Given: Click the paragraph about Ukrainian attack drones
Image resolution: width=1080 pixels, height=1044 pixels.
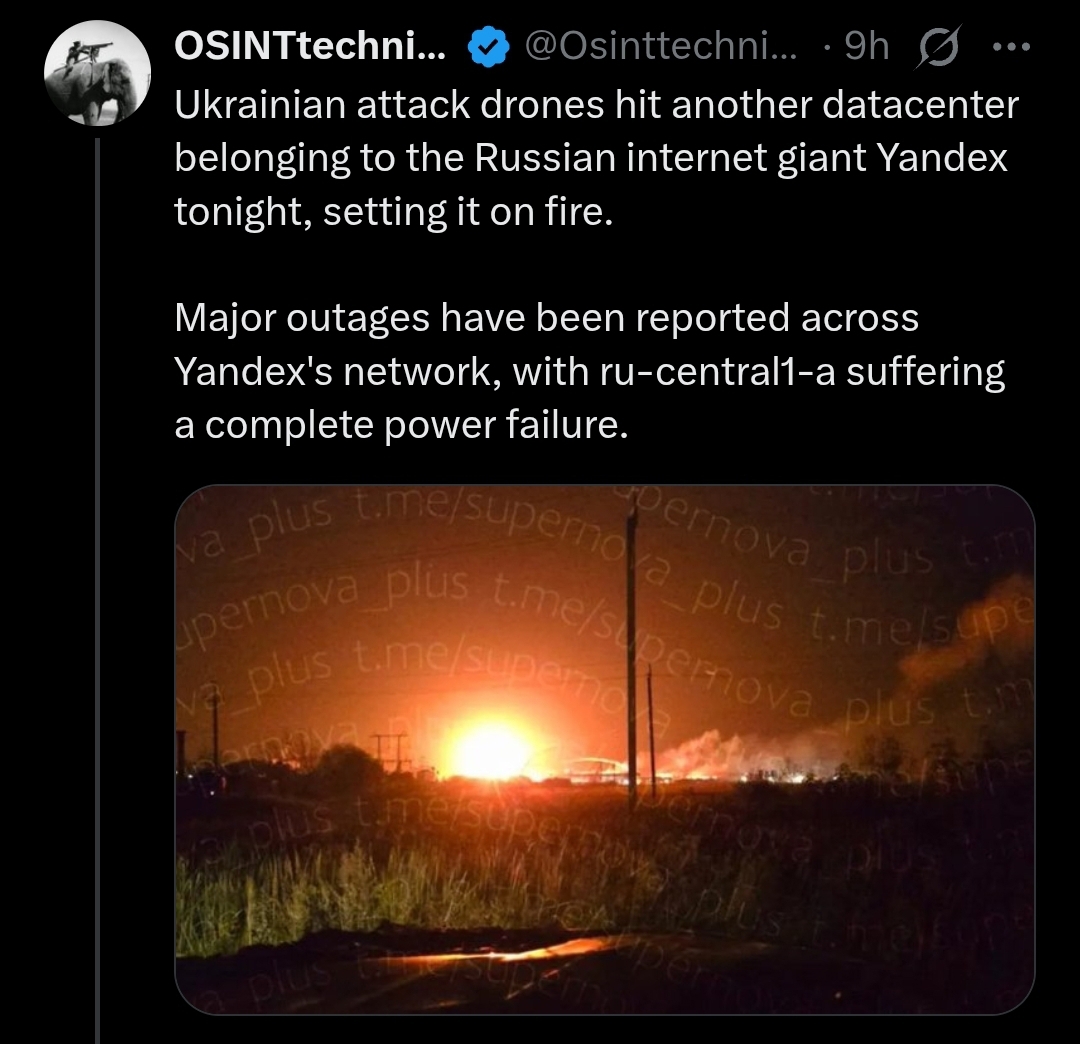Looking at the screenshot, I should click(596, 158).
